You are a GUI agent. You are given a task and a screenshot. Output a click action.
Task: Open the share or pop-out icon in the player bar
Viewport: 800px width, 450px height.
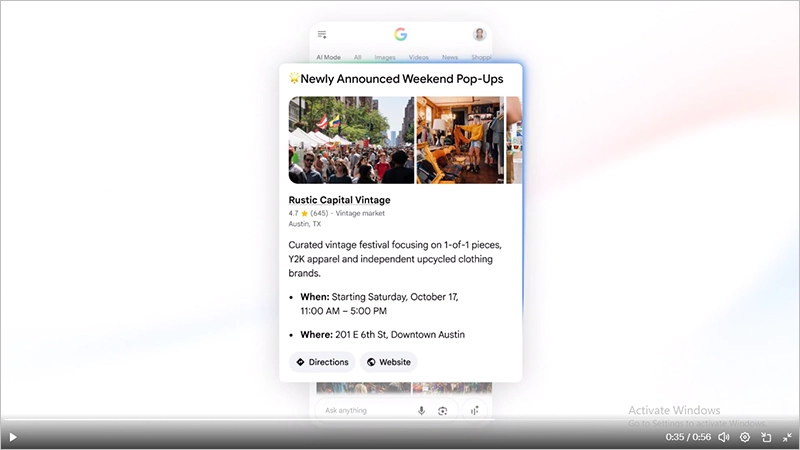[766, 437]
